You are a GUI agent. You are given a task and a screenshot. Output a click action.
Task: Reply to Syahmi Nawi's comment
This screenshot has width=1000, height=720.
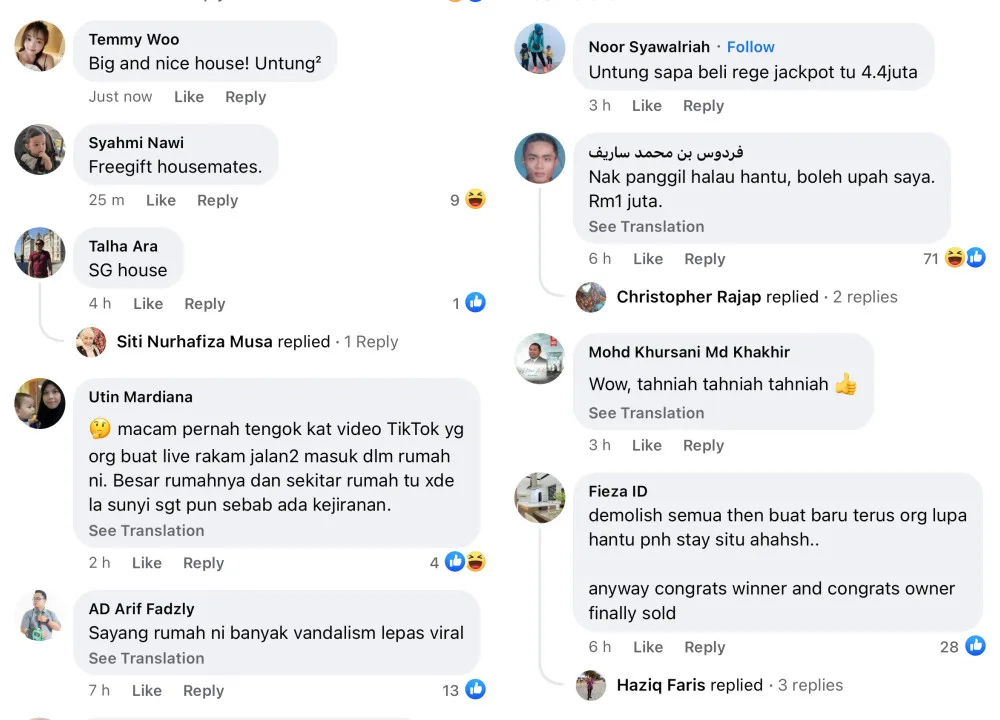click(x=217, y=200)
